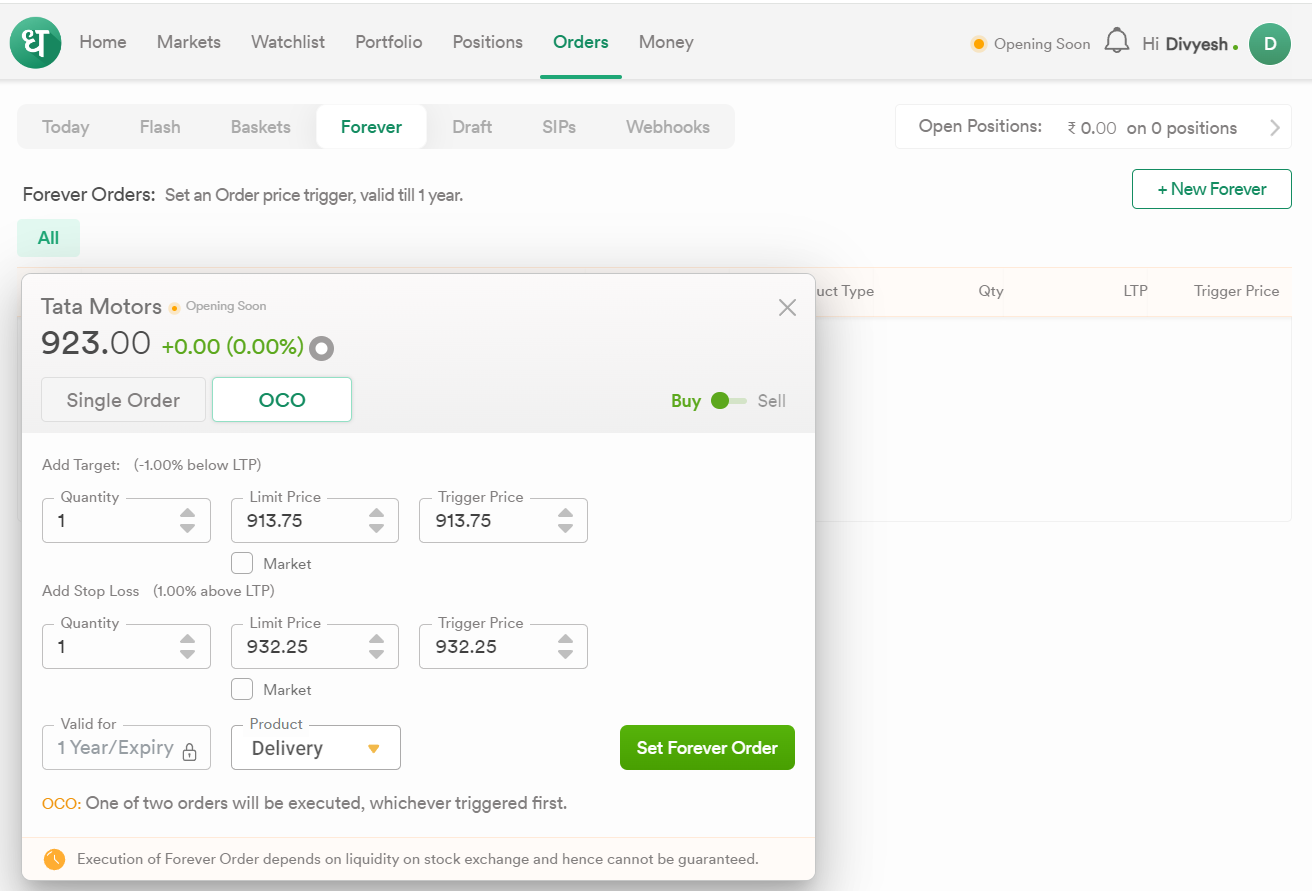1312x891 pixels.
Task: Switch to the Today tab
Action: click(x=66, y=127)
